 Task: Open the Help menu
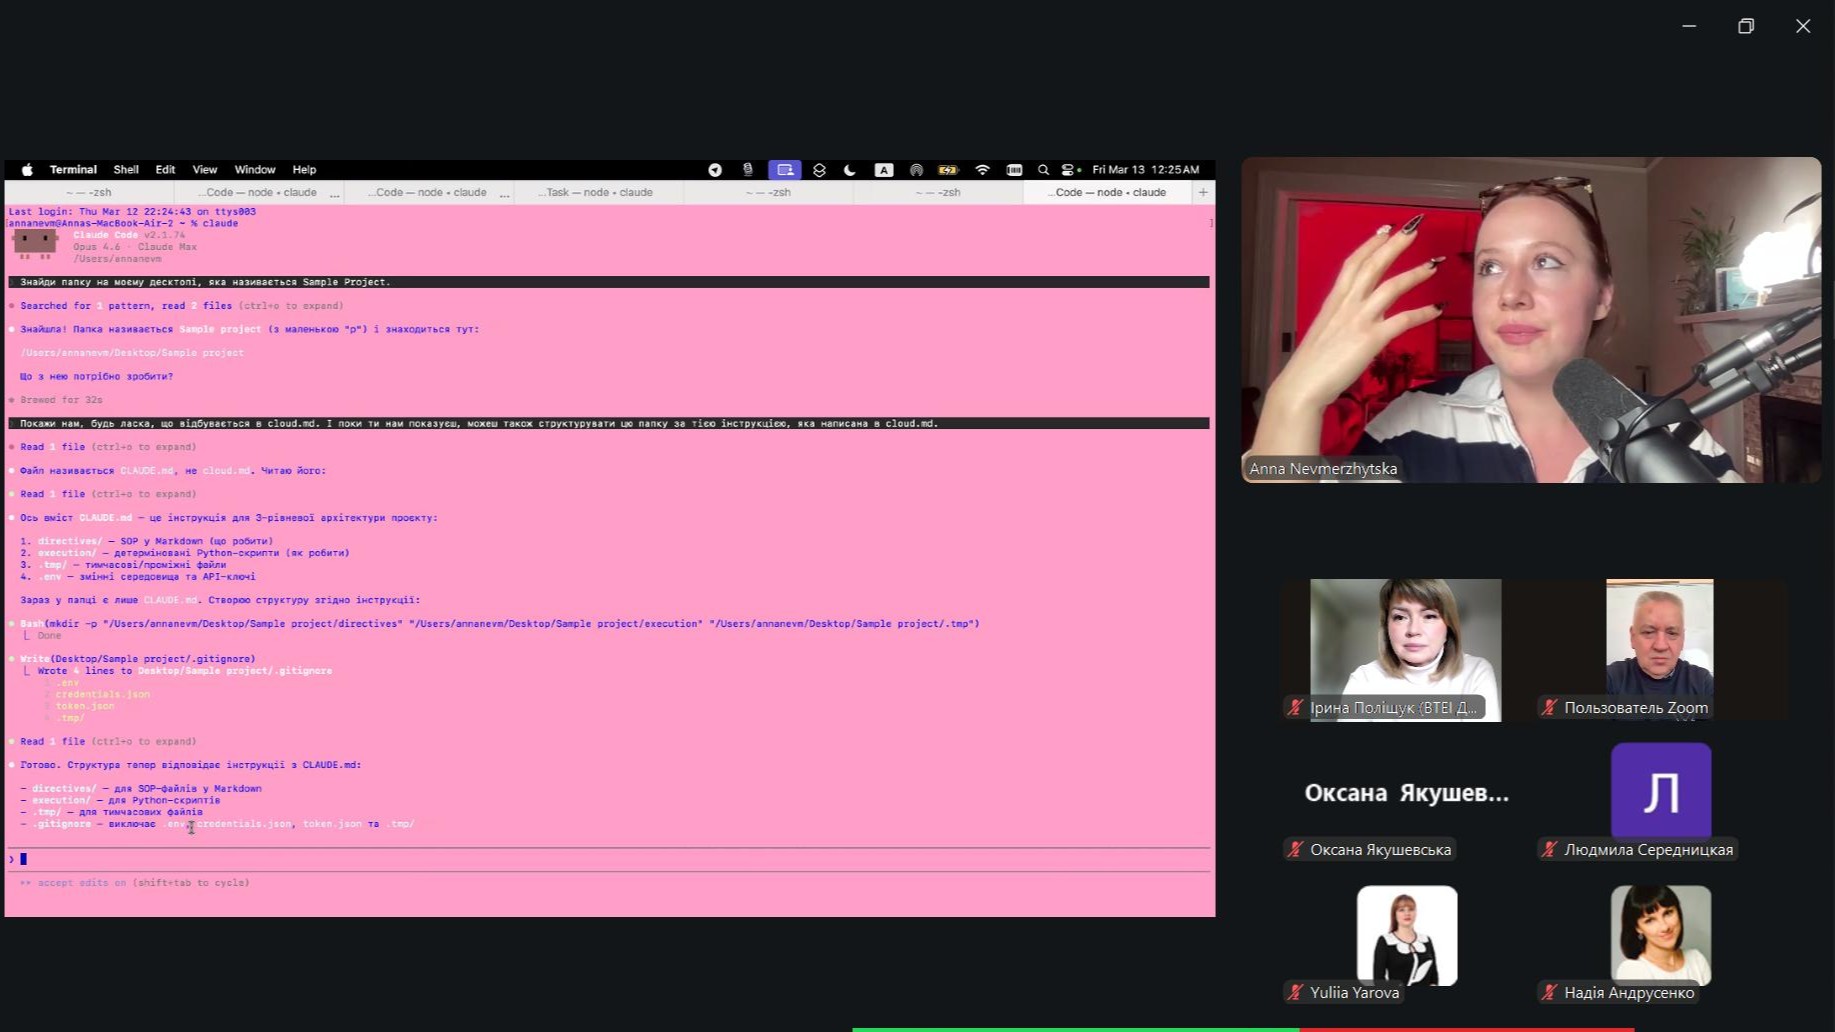pyautogui.click(x=304, y=170)
